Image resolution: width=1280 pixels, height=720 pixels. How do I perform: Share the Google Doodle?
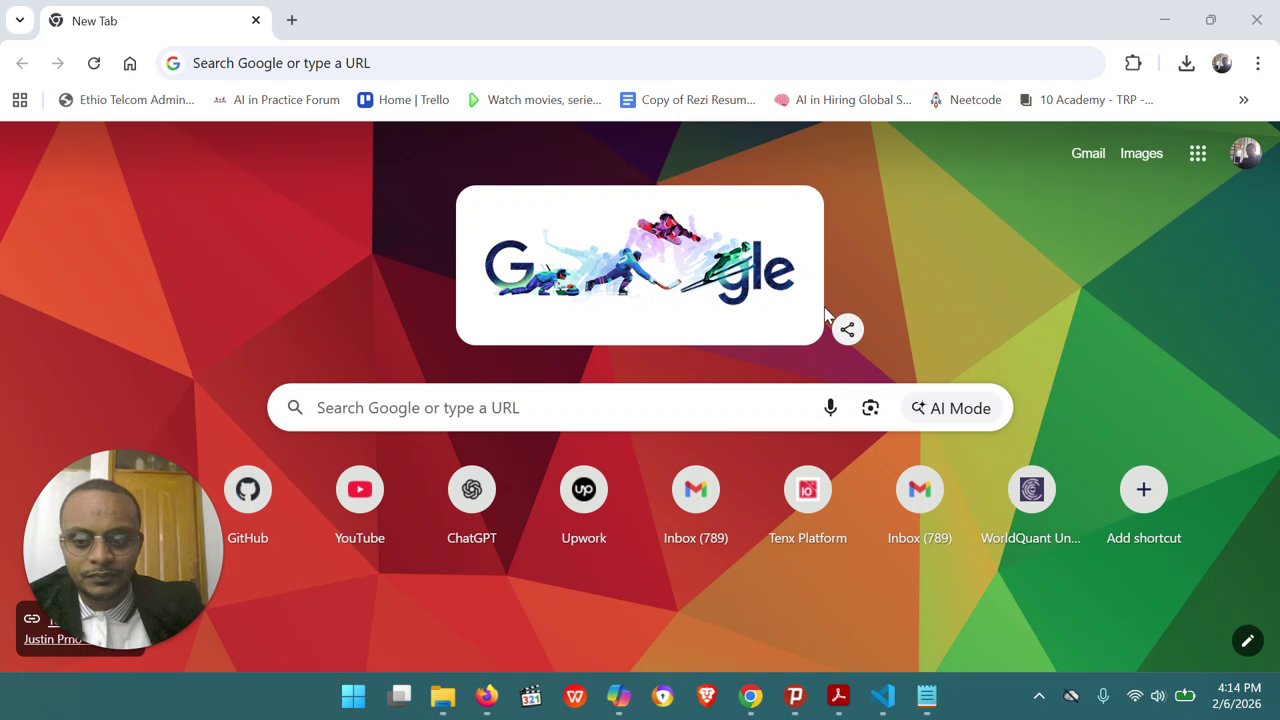pos(847,330)
